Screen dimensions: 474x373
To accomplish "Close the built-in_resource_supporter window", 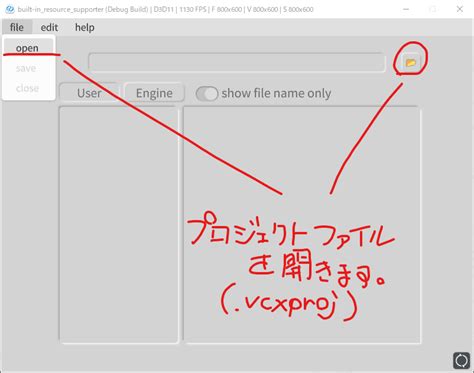I will [460, 9].
